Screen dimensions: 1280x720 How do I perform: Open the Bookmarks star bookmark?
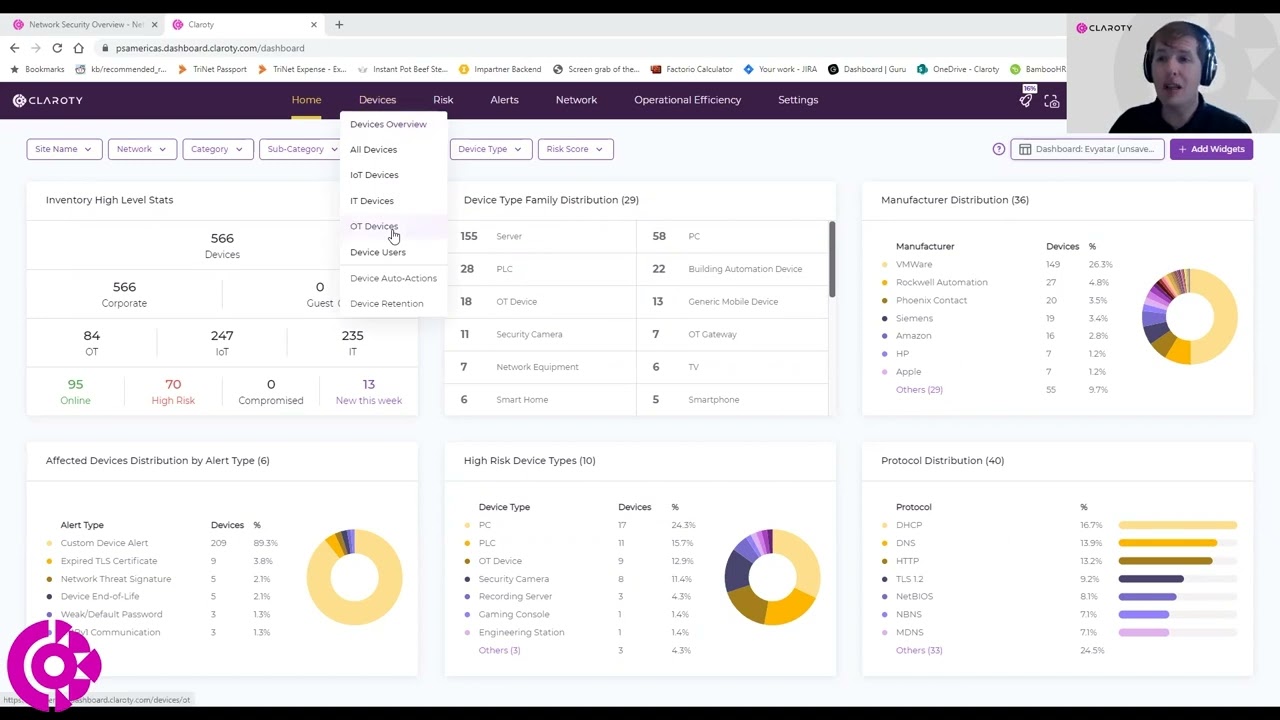(x=37, y=69)
